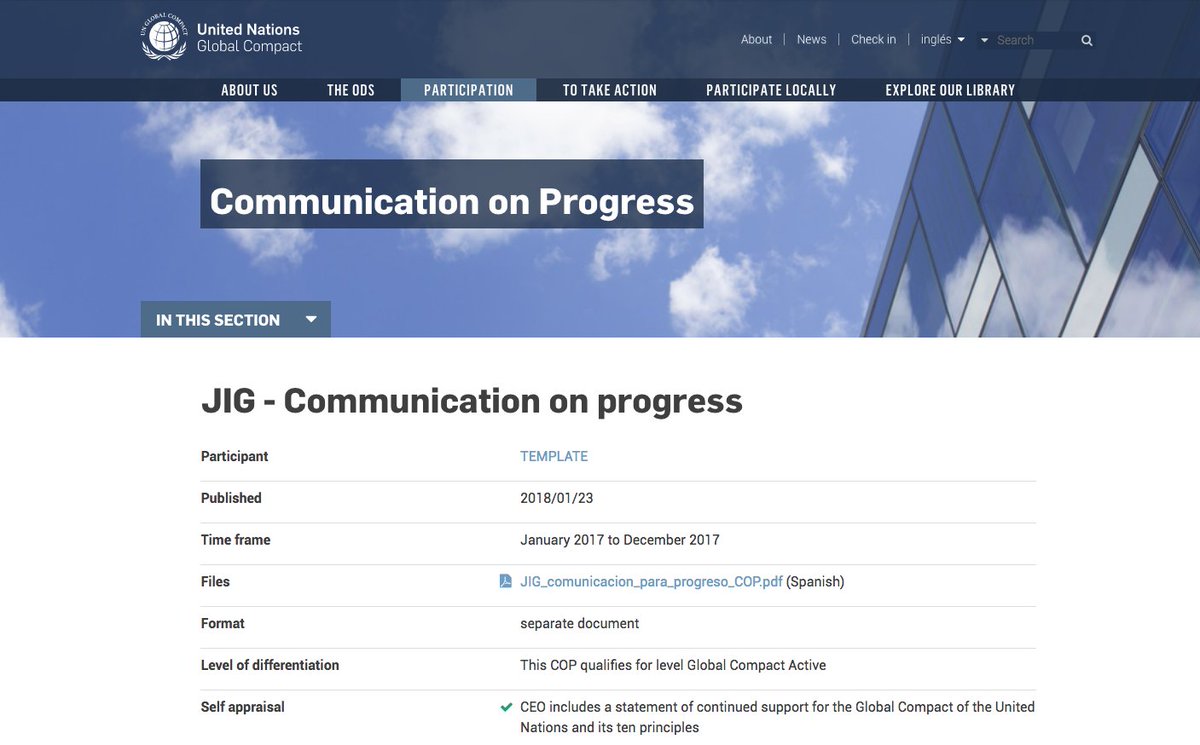Open the Explore Our Library menu
Viewport: 1200px width, 745px height.
click(x=950, y=90)
